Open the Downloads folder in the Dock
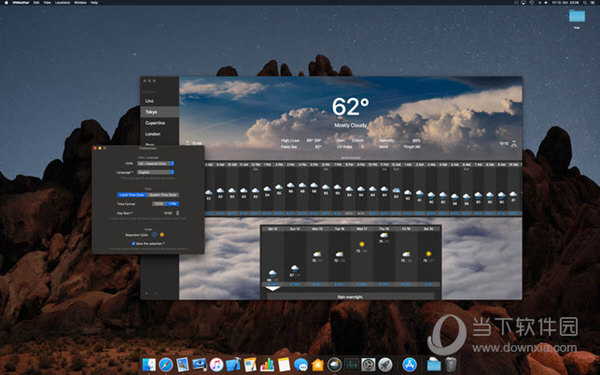600x375 pixels. point(434,364)
